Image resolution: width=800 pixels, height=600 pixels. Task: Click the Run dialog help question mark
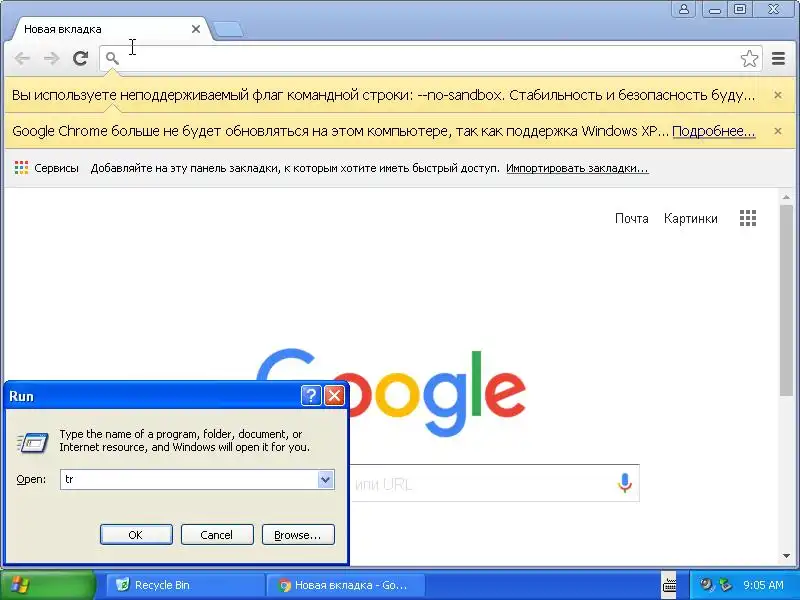click(311, 395)
